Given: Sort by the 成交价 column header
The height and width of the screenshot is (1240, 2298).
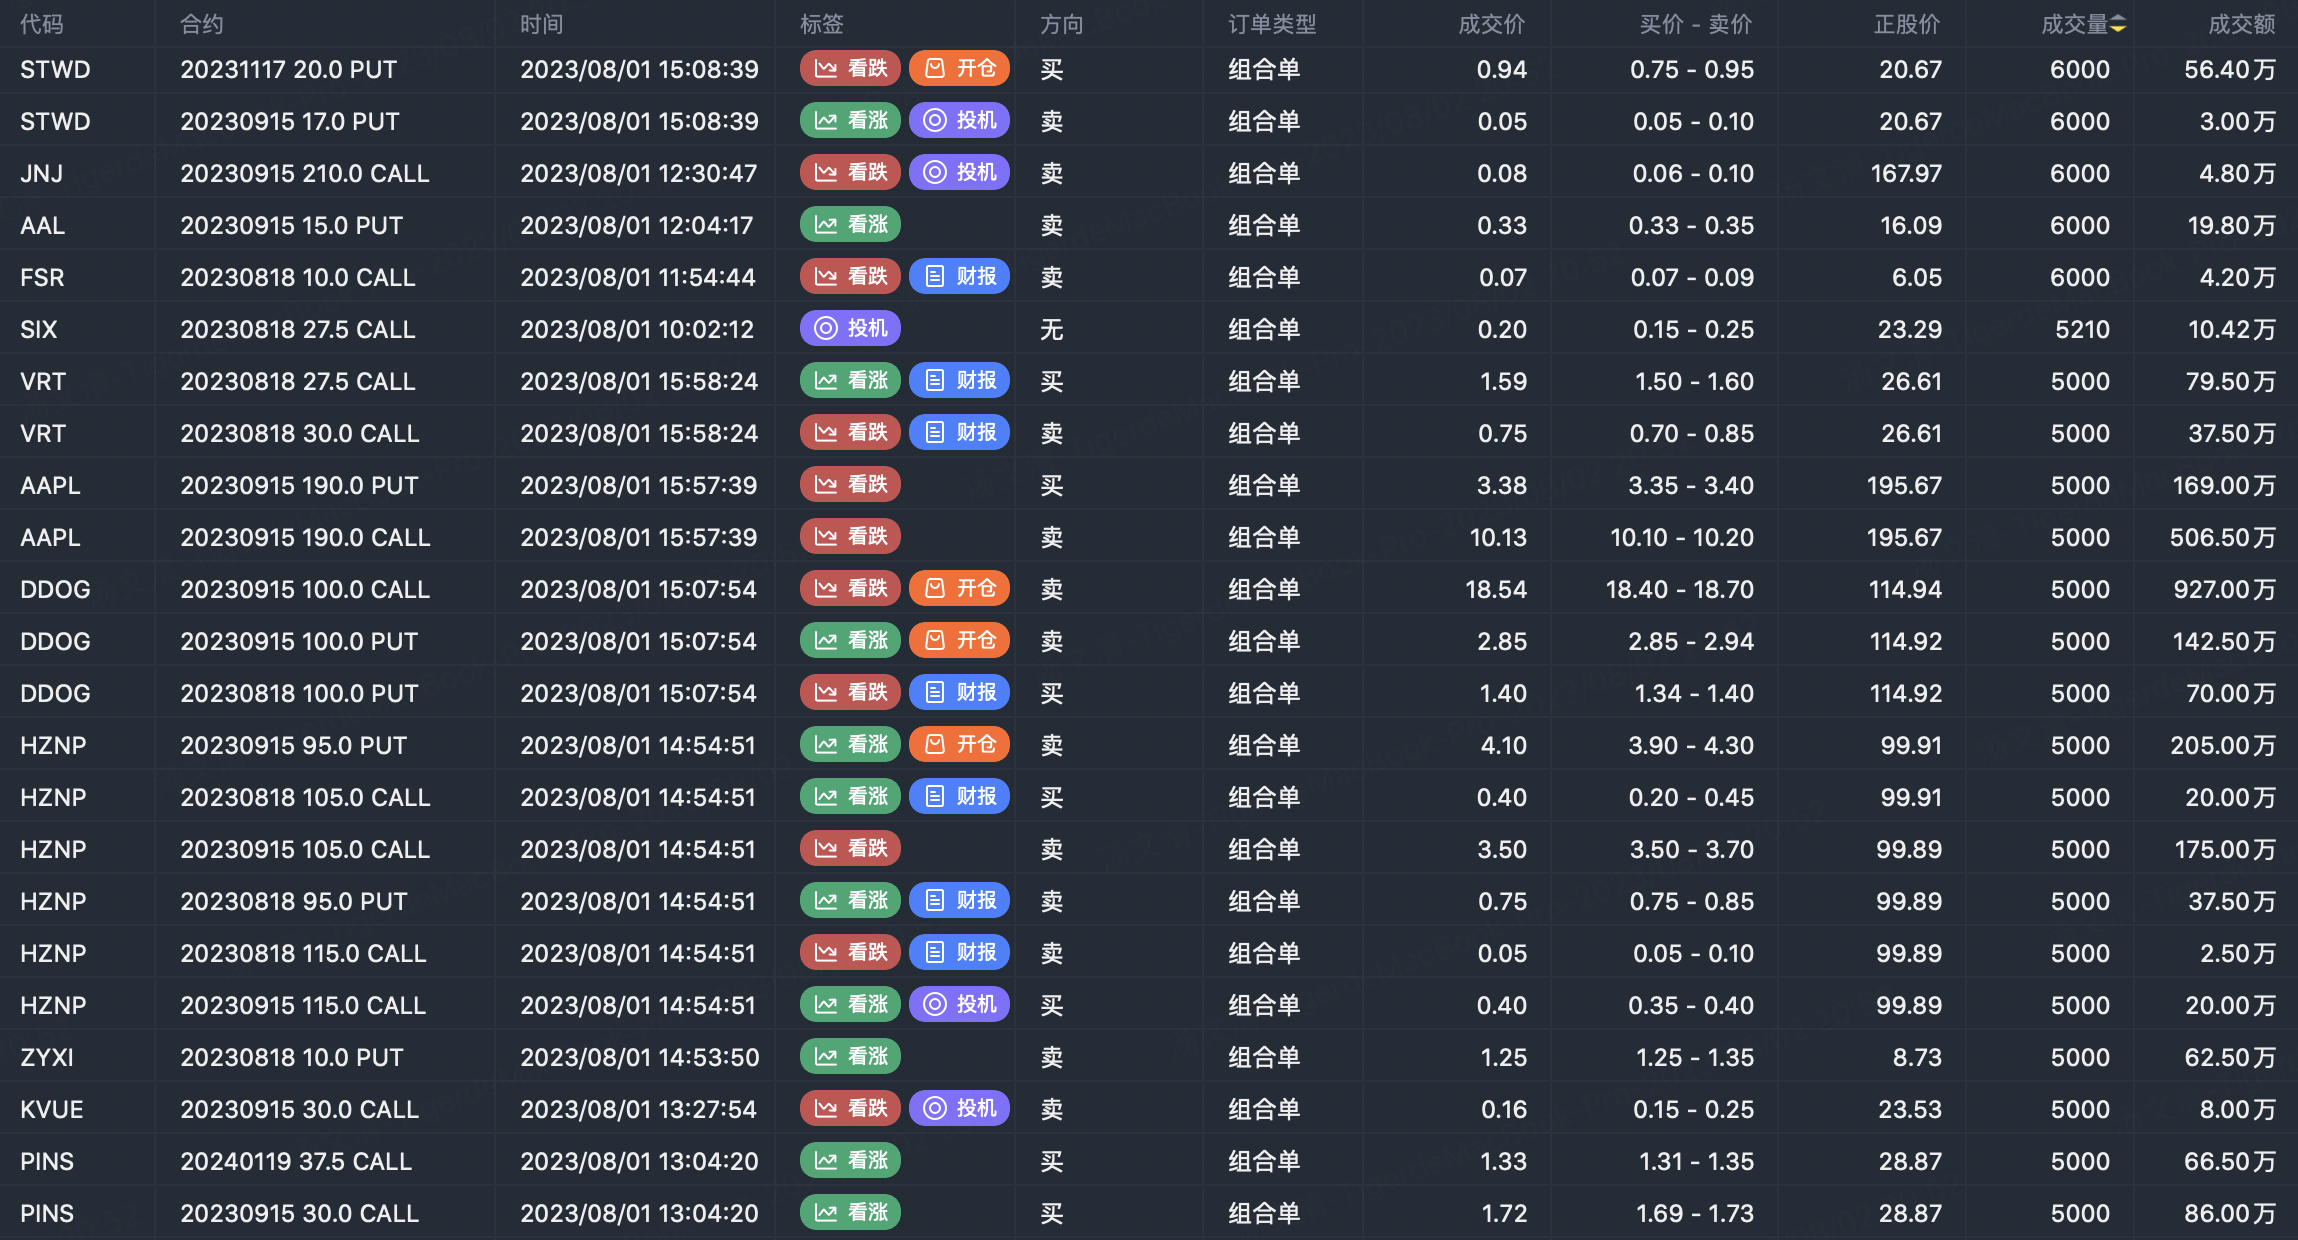Looking at the screenshot, I should [x=1491, y=25].
